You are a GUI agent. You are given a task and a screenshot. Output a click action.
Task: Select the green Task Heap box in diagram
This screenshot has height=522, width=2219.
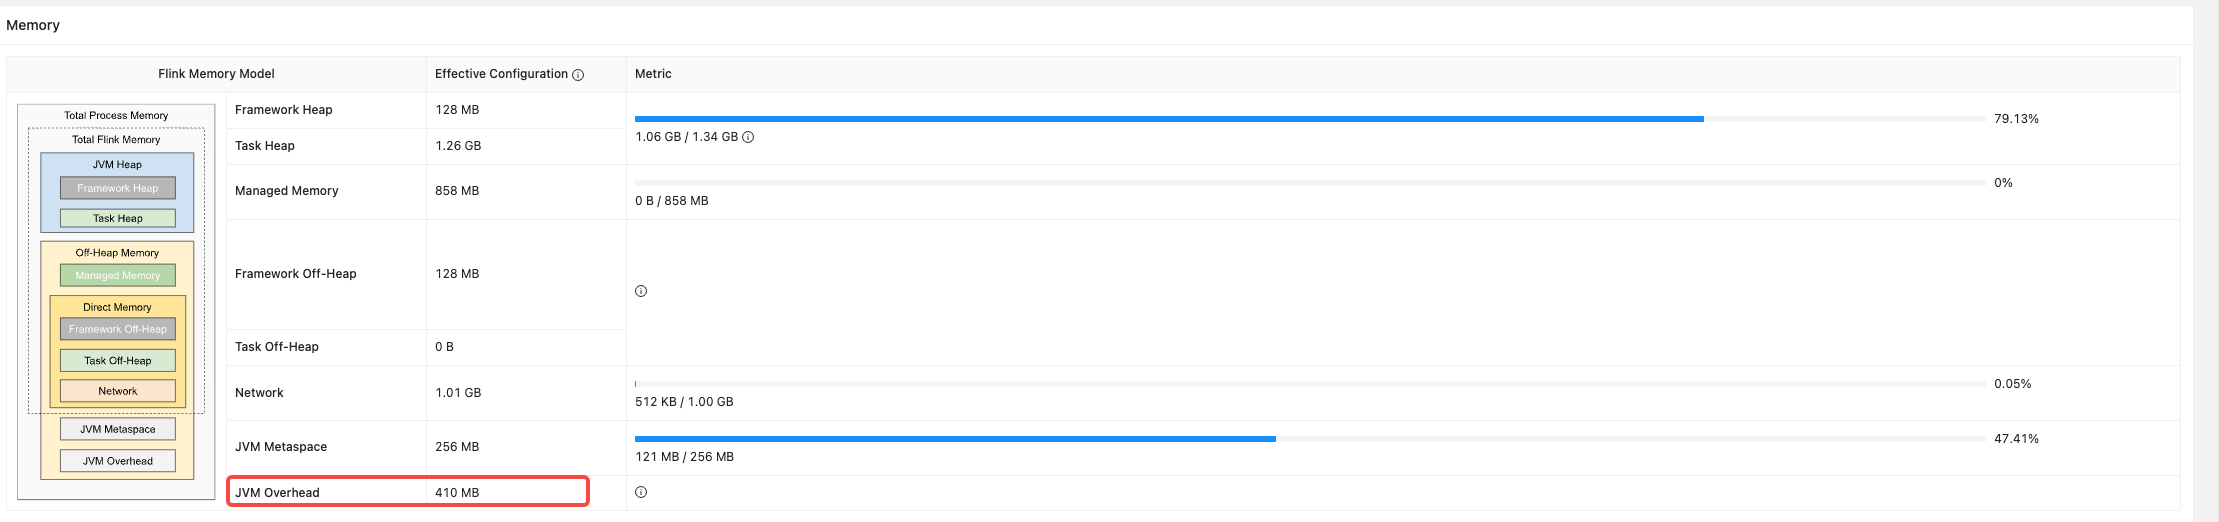click(x=117, y=218)
